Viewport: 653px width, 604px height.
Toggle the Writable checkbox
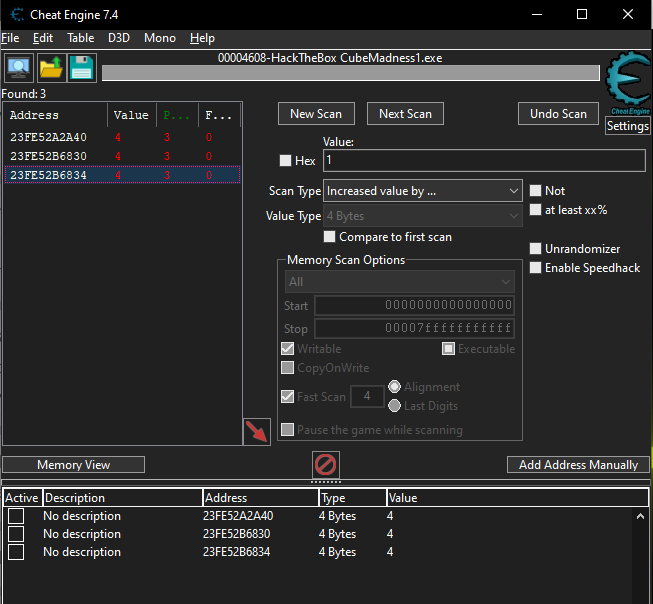point(287,349)
